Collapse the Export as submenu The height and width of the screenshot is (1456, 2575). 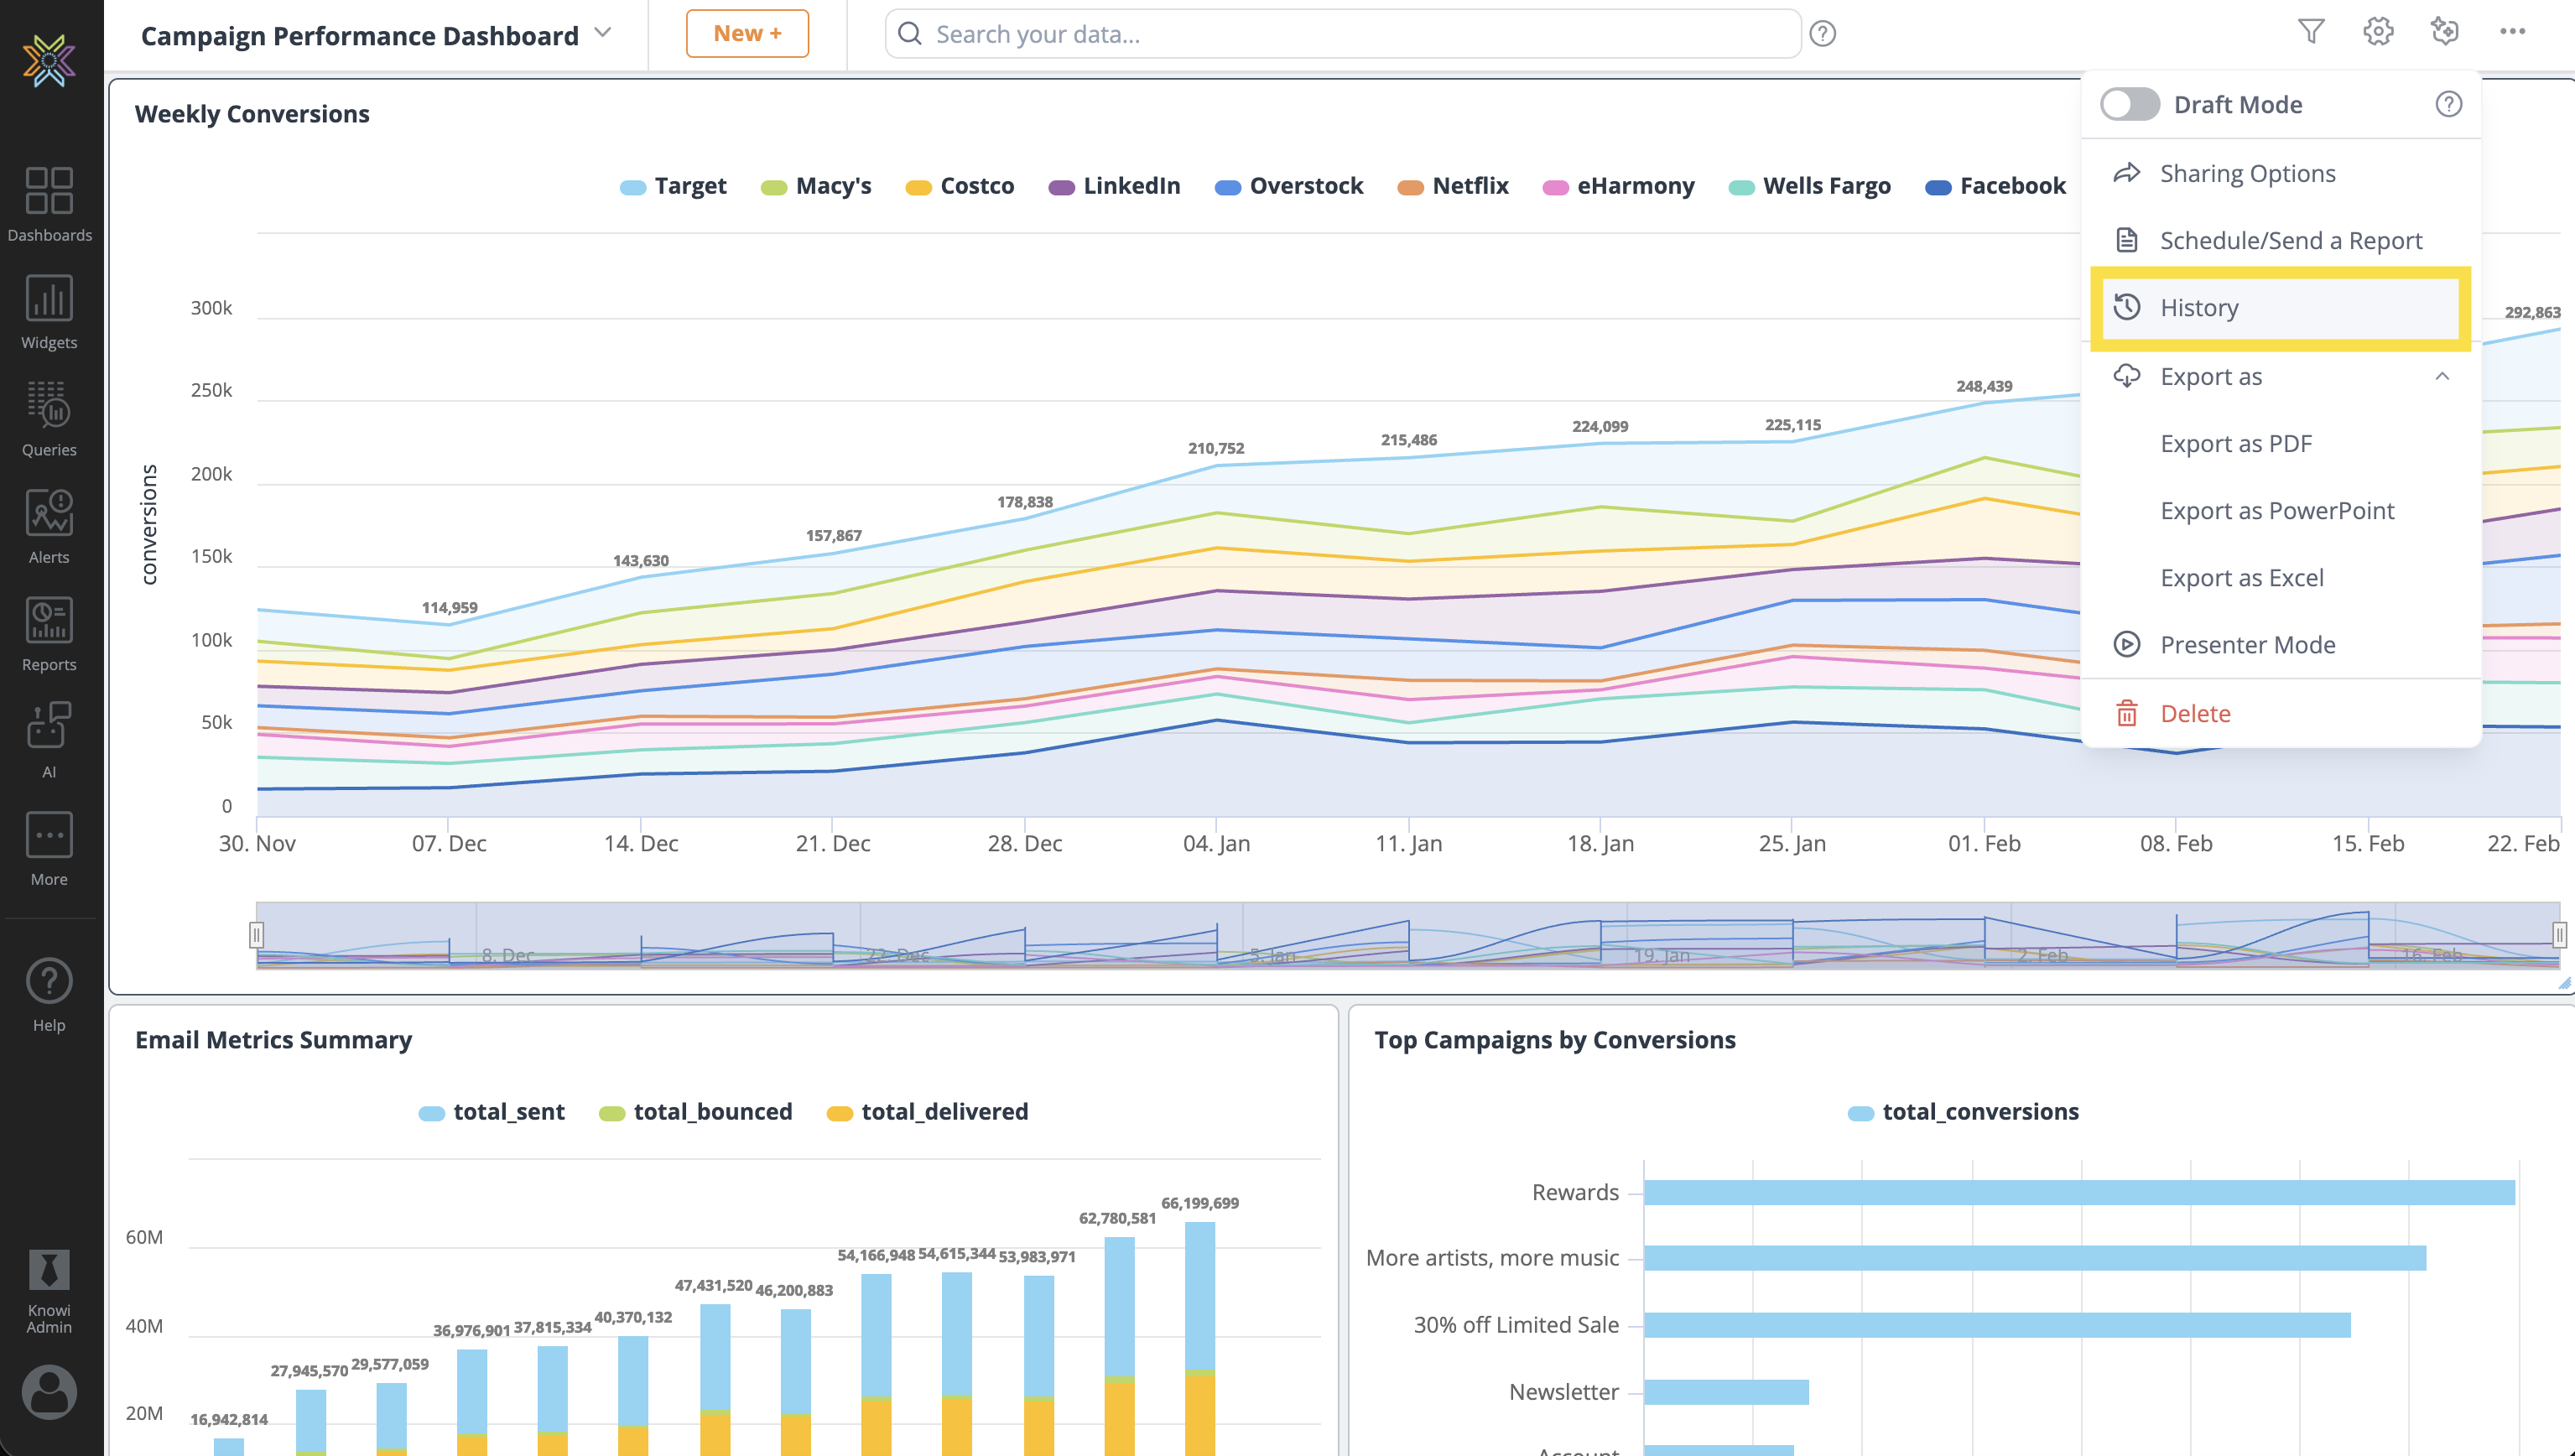tap(2445, 376)
